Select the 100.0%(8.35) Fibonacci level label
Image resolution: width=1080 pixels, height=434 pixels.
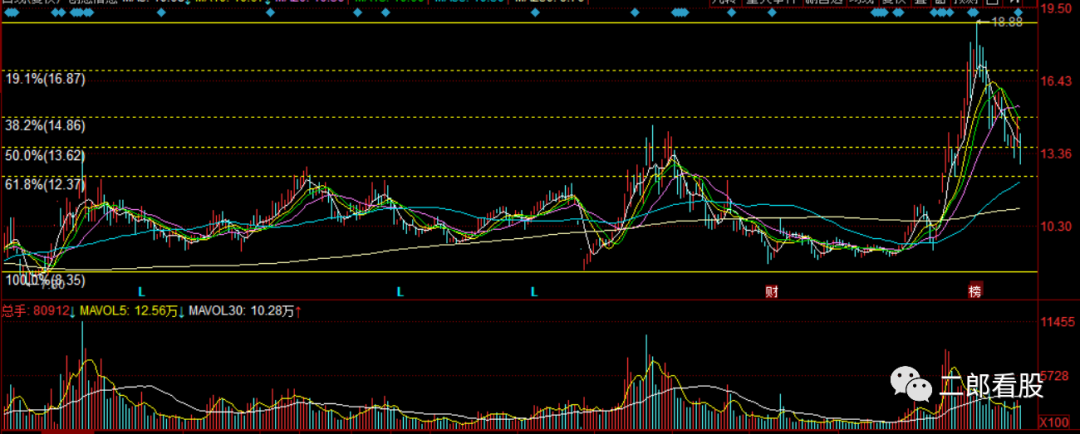tap(45, 280)
